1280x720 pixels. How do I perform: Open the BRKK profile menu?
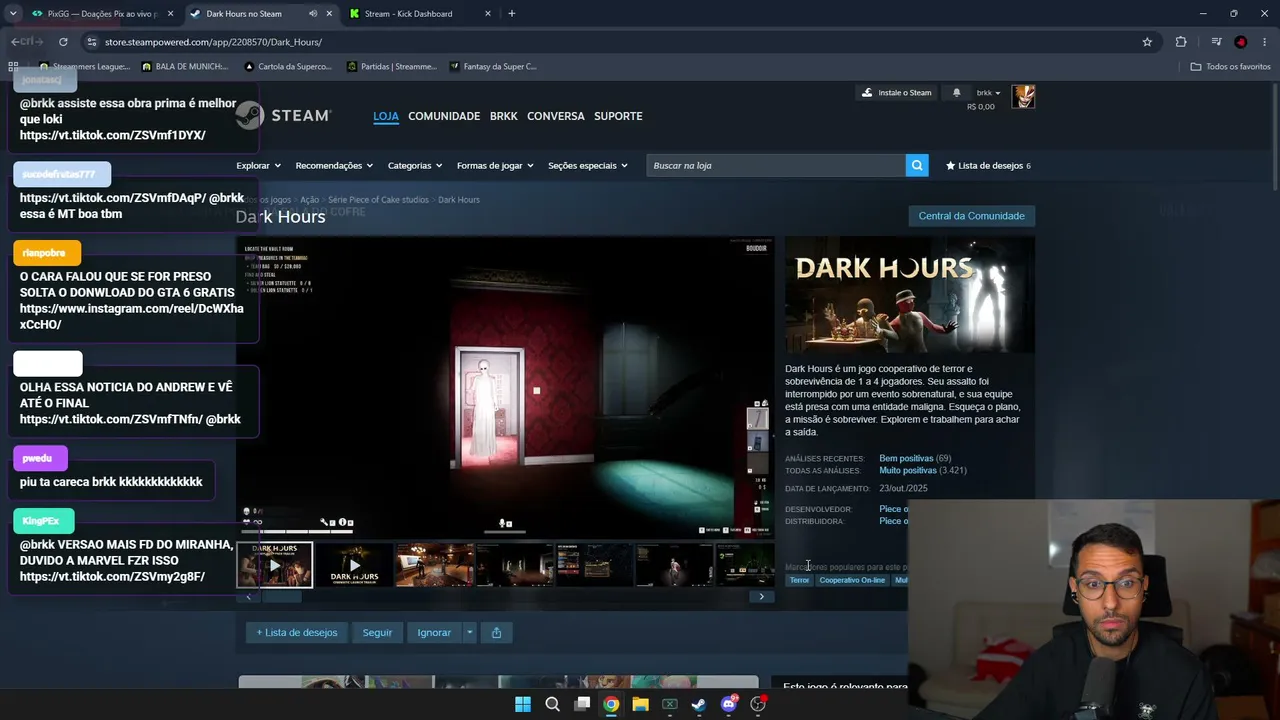pos(504,116)
